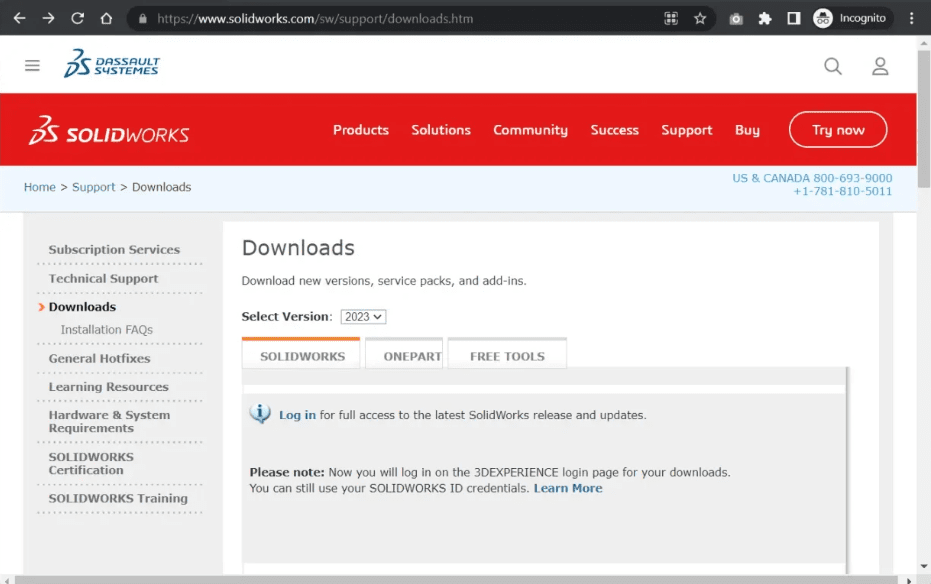Click the Log in link
Screen dimensions: 931x584
click(x=297, y=415)
